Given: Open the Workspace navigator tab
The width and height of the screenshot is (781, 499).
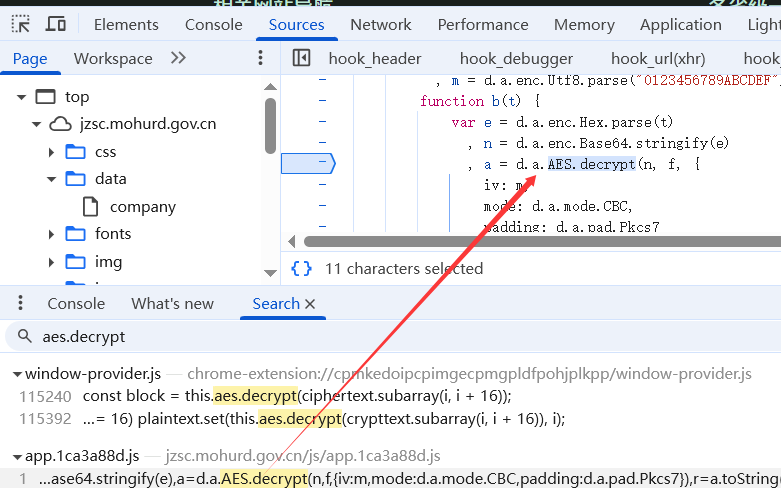Looking at the screenshot, I should tap(113, 58).
